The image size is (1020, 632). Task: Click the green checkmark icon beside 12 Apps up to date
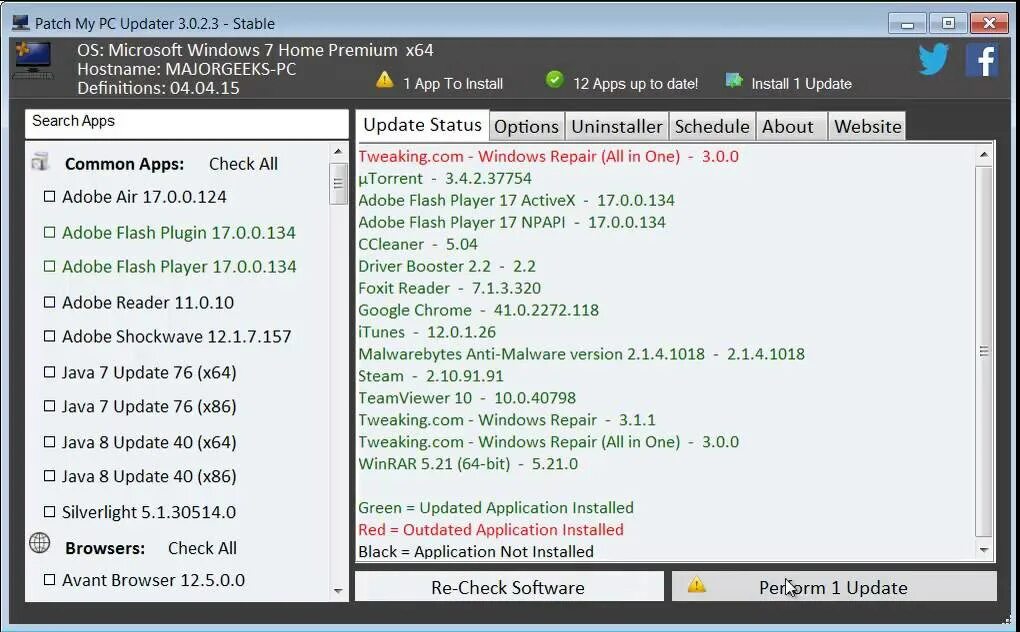pyautogui.click(x=554, y=80)
